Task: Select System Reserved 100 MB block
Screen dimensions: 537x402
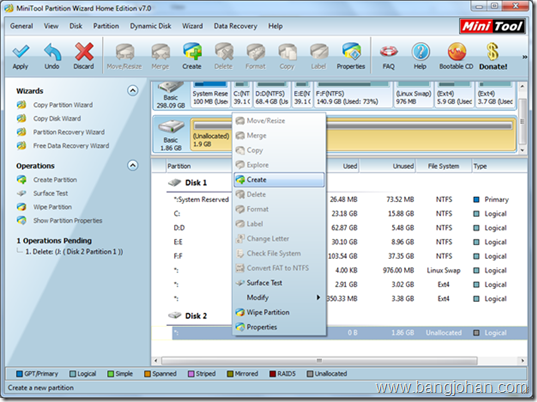Action: [x=210, y=94]
